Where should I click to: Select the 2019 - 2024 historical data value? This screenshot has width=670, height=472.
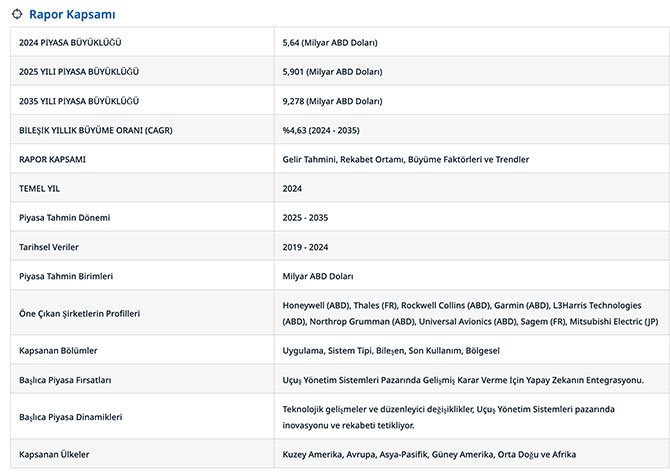pos(305,246)
